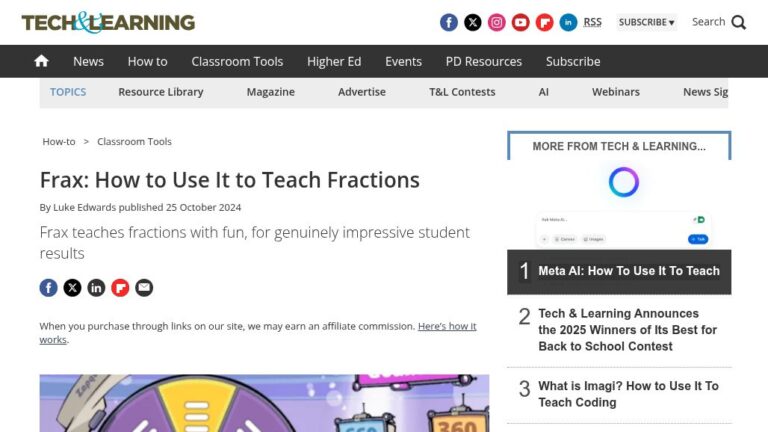Share the article on X below headline
The width and height of the screenshot is (768, 432).
click(72, 288)
